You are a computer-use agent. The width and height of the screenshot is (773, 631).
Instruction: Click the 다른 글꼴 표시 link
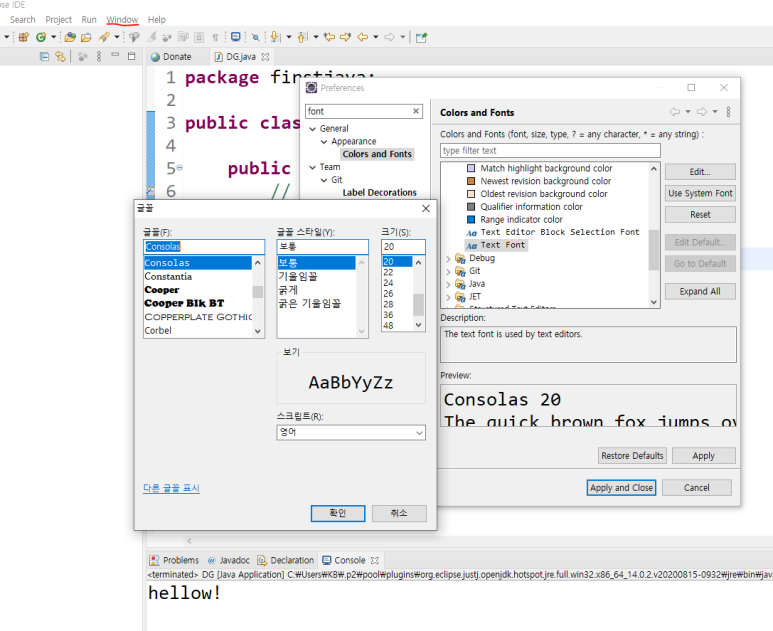pyautogui.click(x=171, y=488)
